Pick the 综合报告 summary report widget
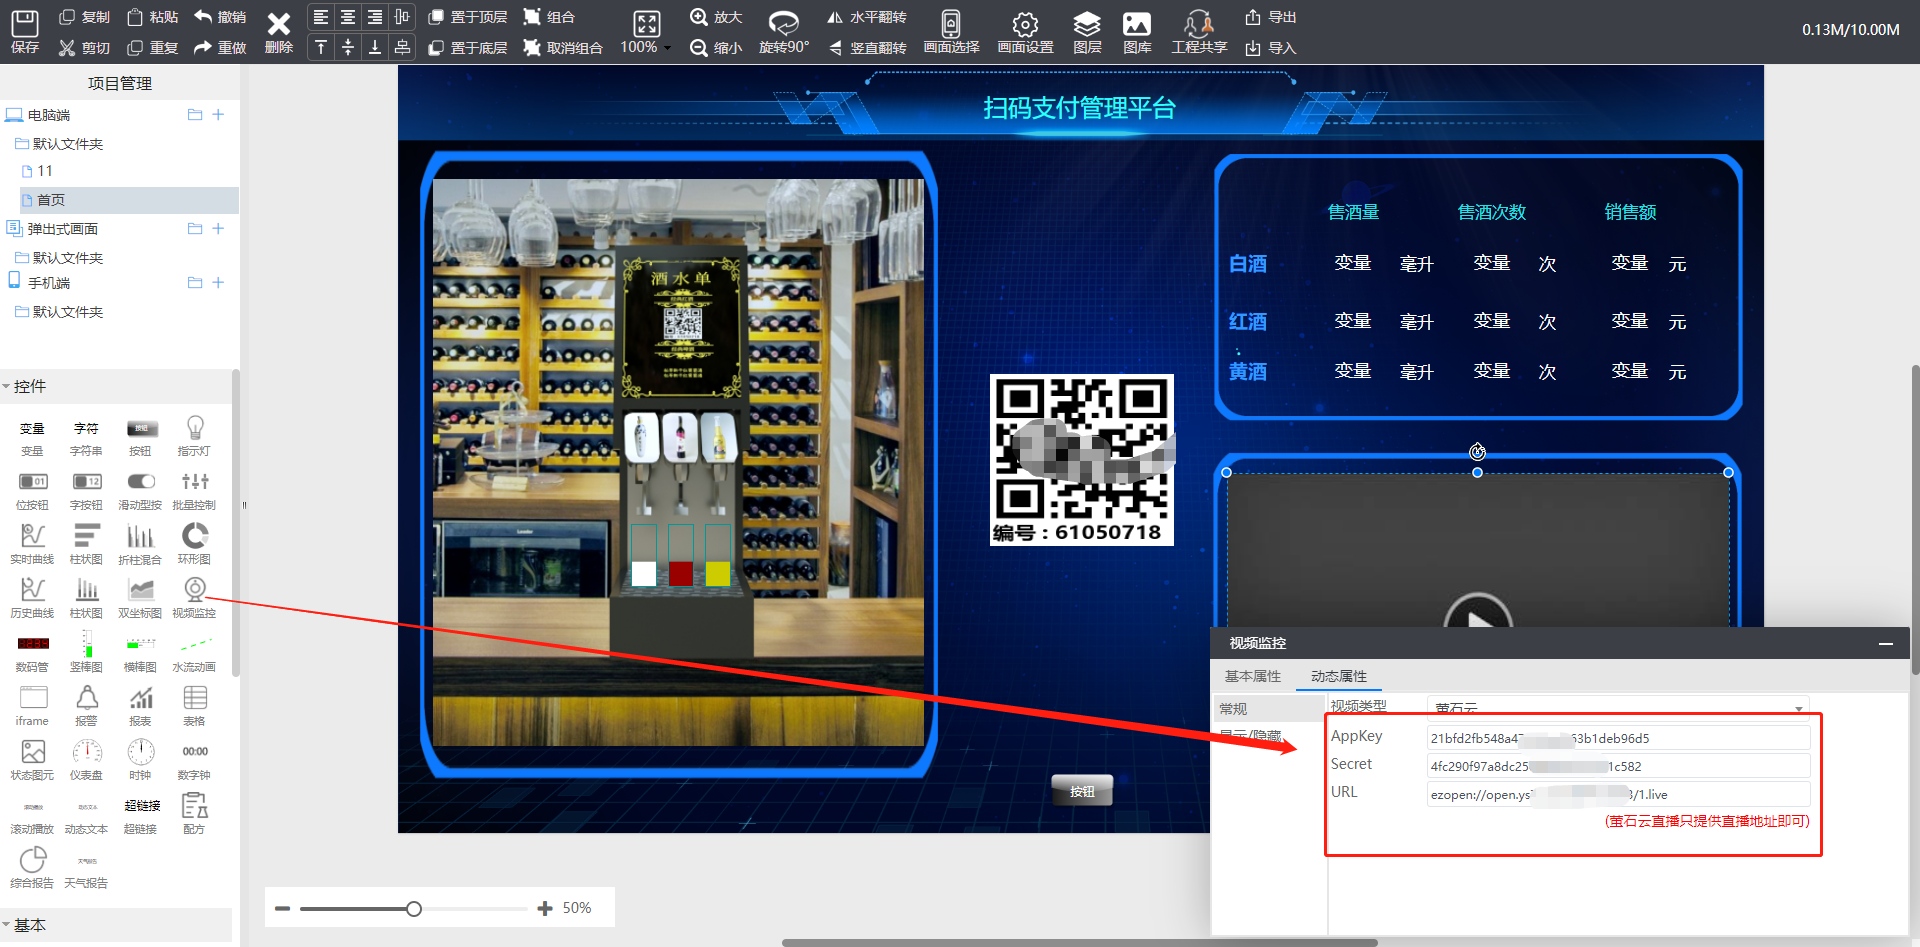The height and width of the screenshot is (947, 1920). tap(32, 868)
